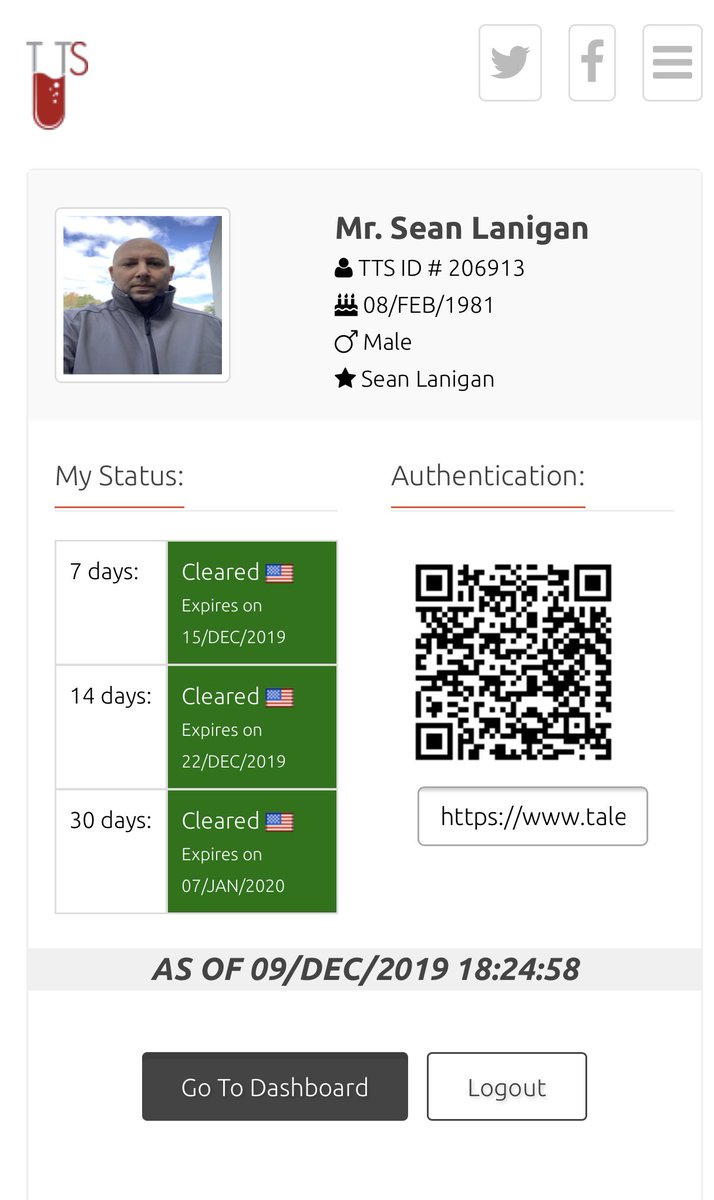The image size is (714, 1200).
Task: Click the 'Cleared' text in 14 days row
Action: [x=220, y=696]
